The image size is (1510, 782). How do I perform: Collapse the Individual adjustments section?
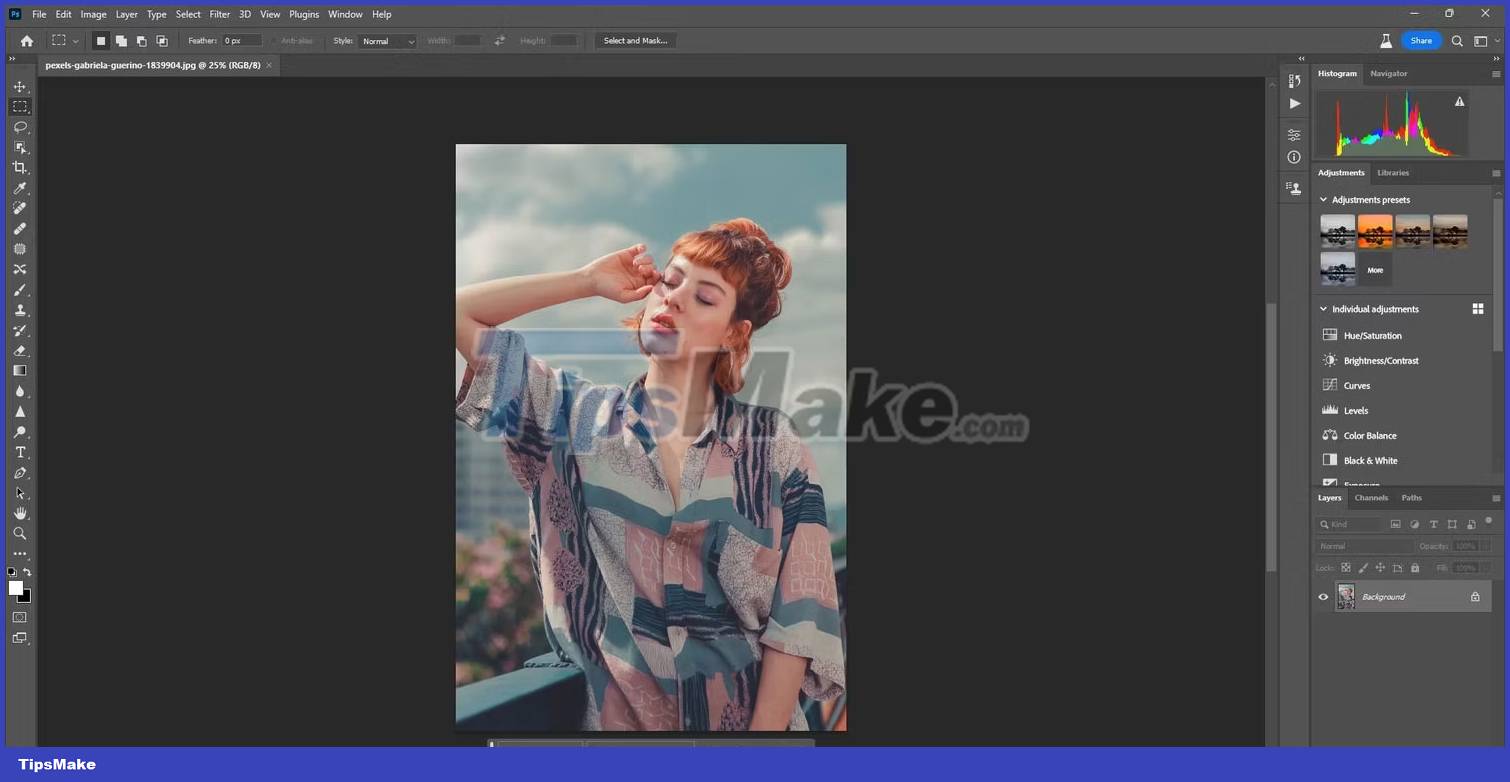coord(1323,309)
